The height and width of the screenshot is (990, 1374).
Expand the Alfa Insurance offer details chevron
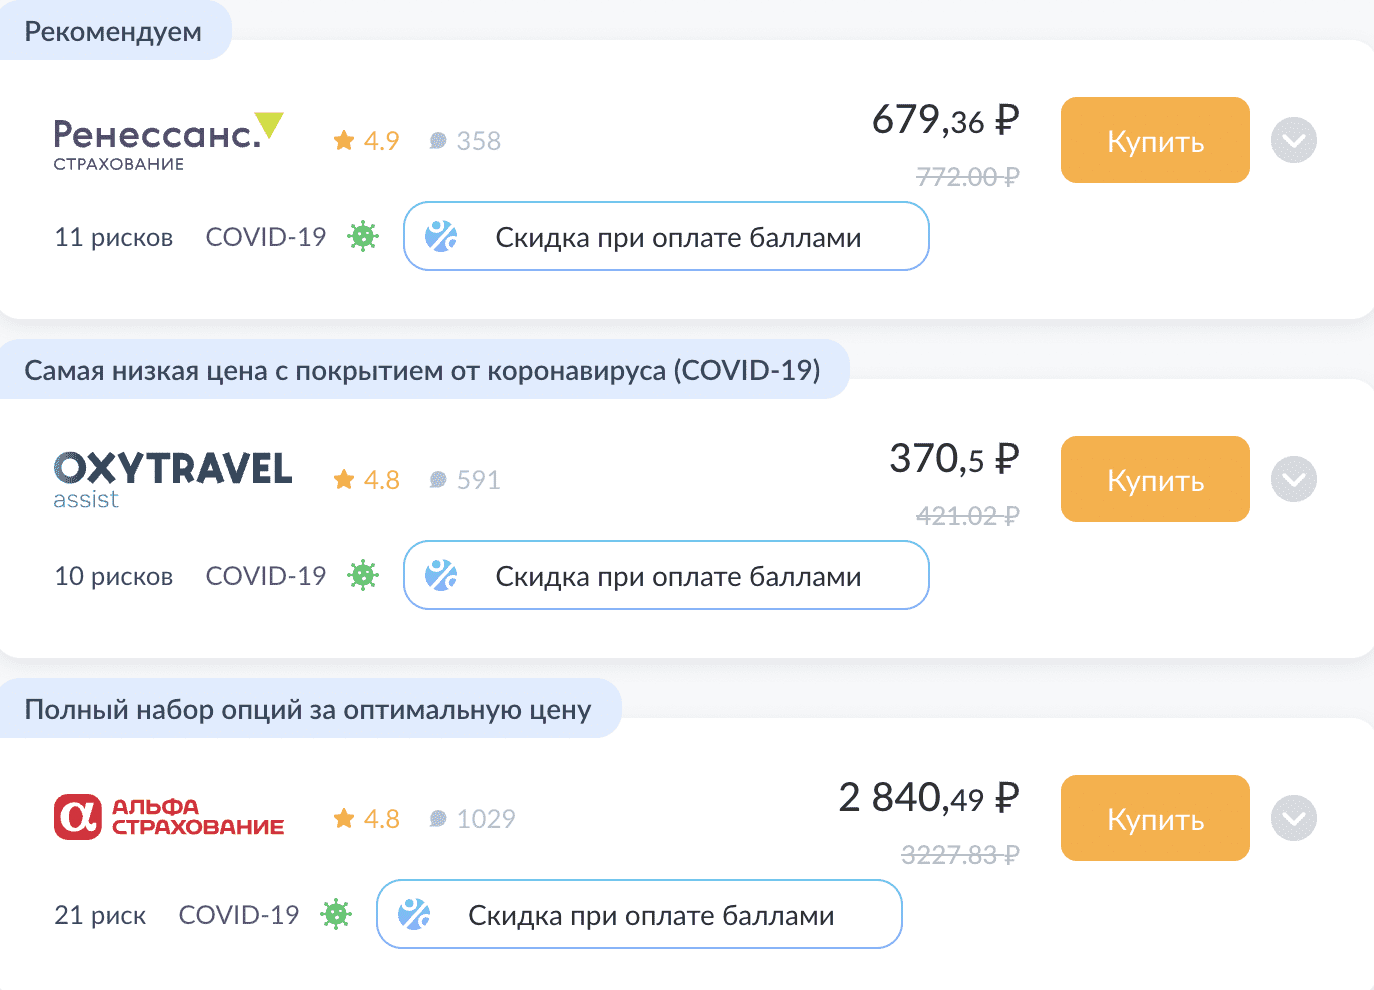1293,819
